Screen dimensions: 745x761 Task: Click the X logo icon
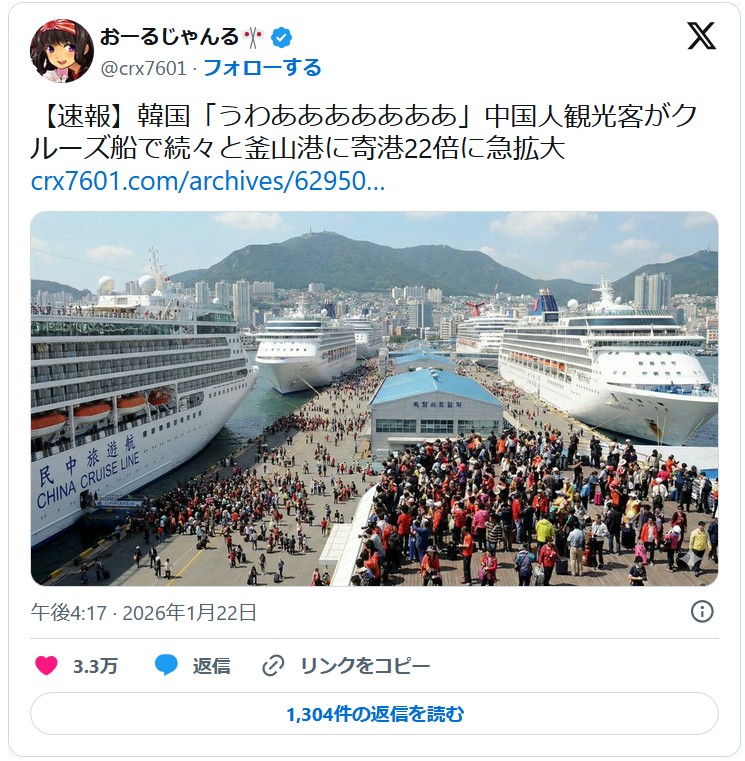tap(701, 36)
